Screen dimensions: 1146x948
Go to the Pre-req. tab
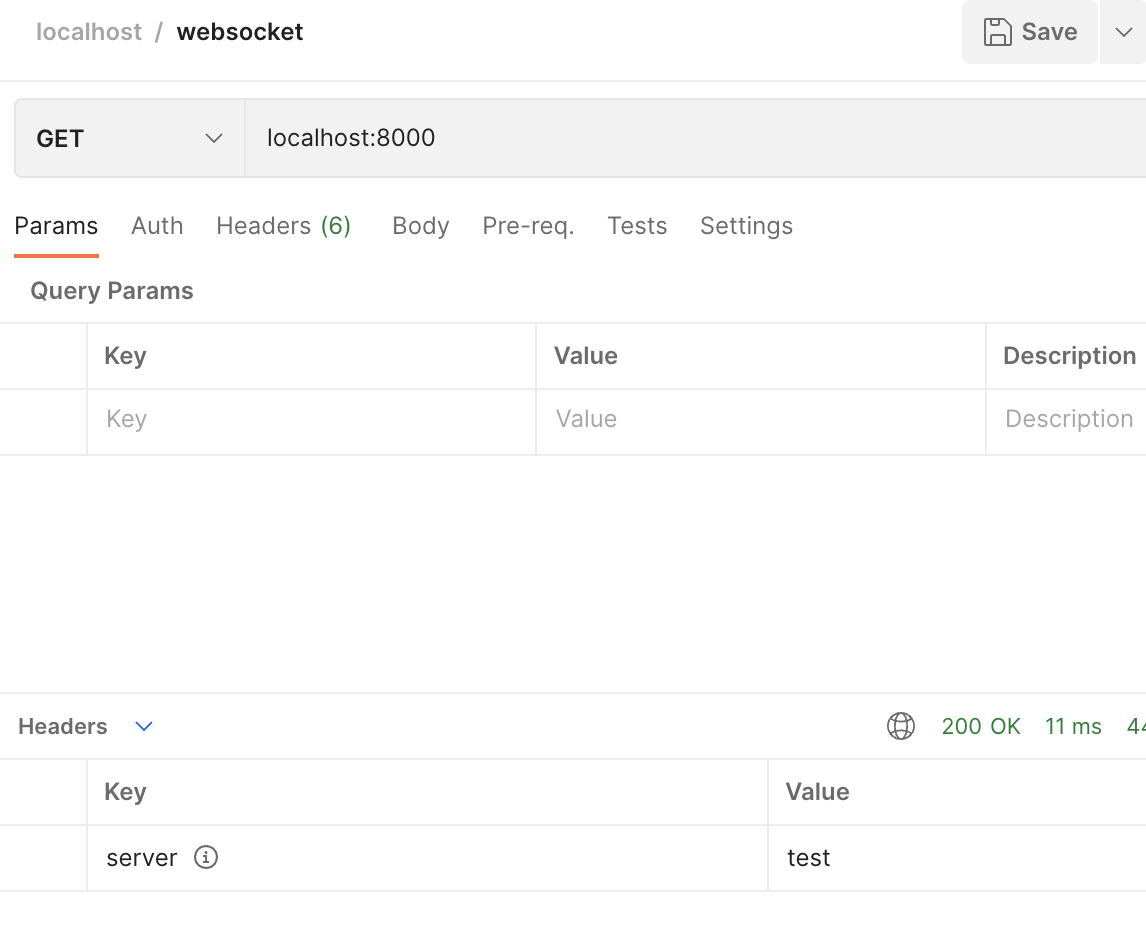pyautogui.click(x=528, y=226)
